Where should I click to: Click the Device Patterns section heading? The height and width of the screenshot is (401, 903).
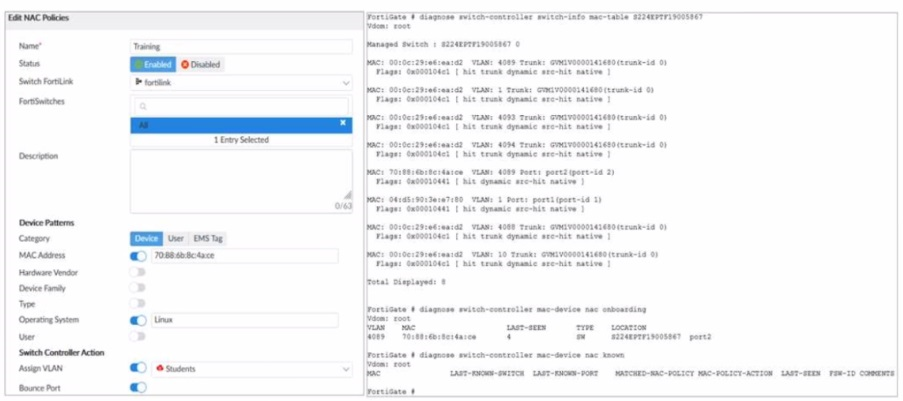click(x=47, y=222)
